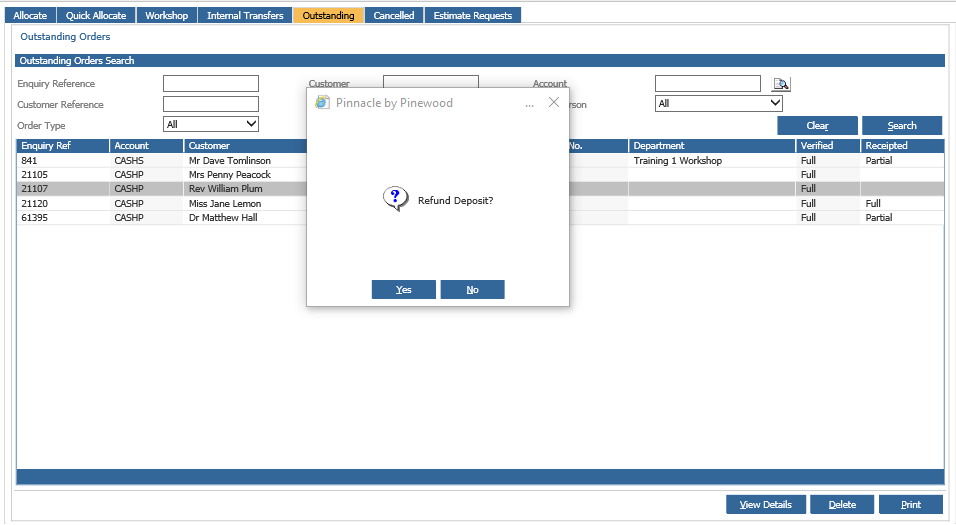Sort by Department column header
This screenshot has height=525, width=956.
[x=712, y=146]
